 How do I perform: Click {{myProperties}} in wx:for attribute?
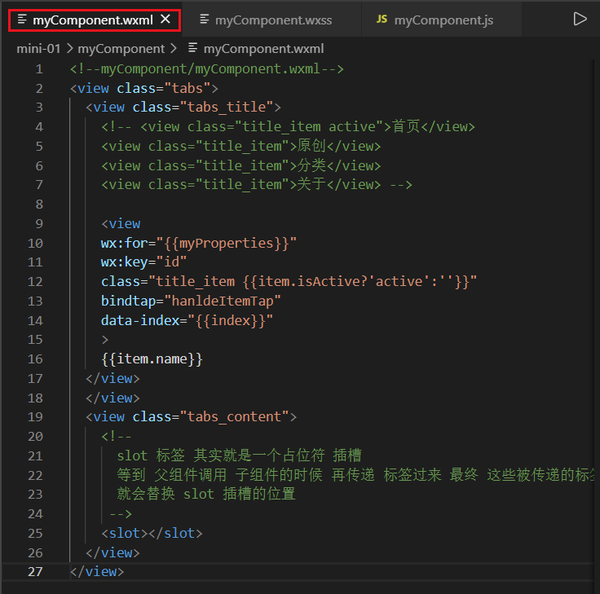[227, 243]
